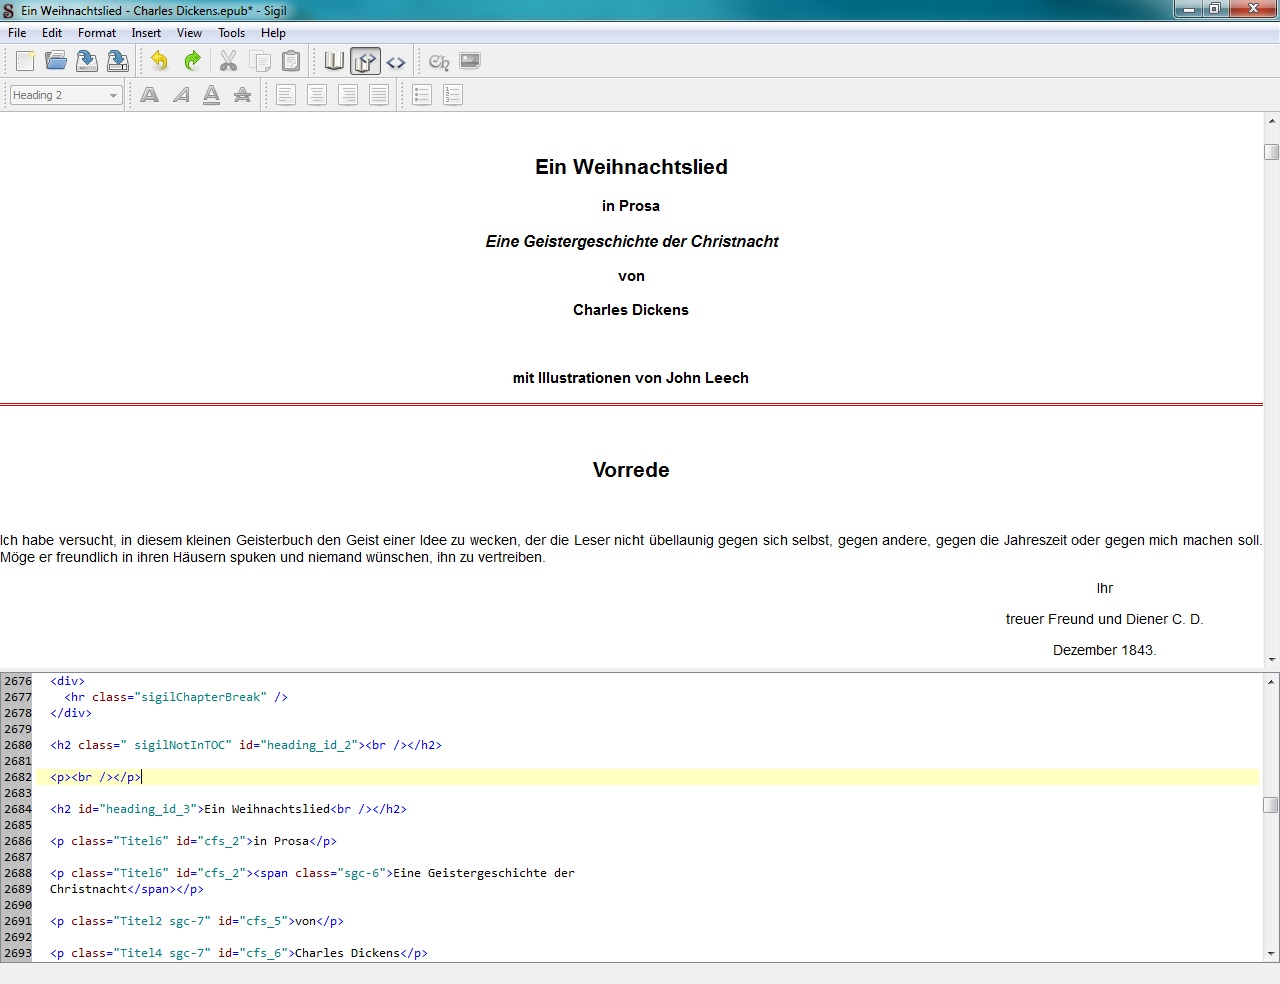1280x984 pixels.
Task: Click the "Ein Weihnachtslied" heading in preview
Action: click(x=631, y=167)
